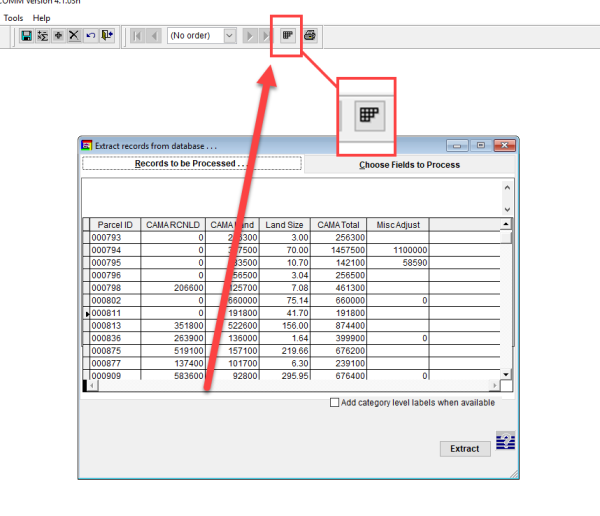Switch to Choose Fields to Process tab
The image size is (600, 516).
tap(409, 165)
